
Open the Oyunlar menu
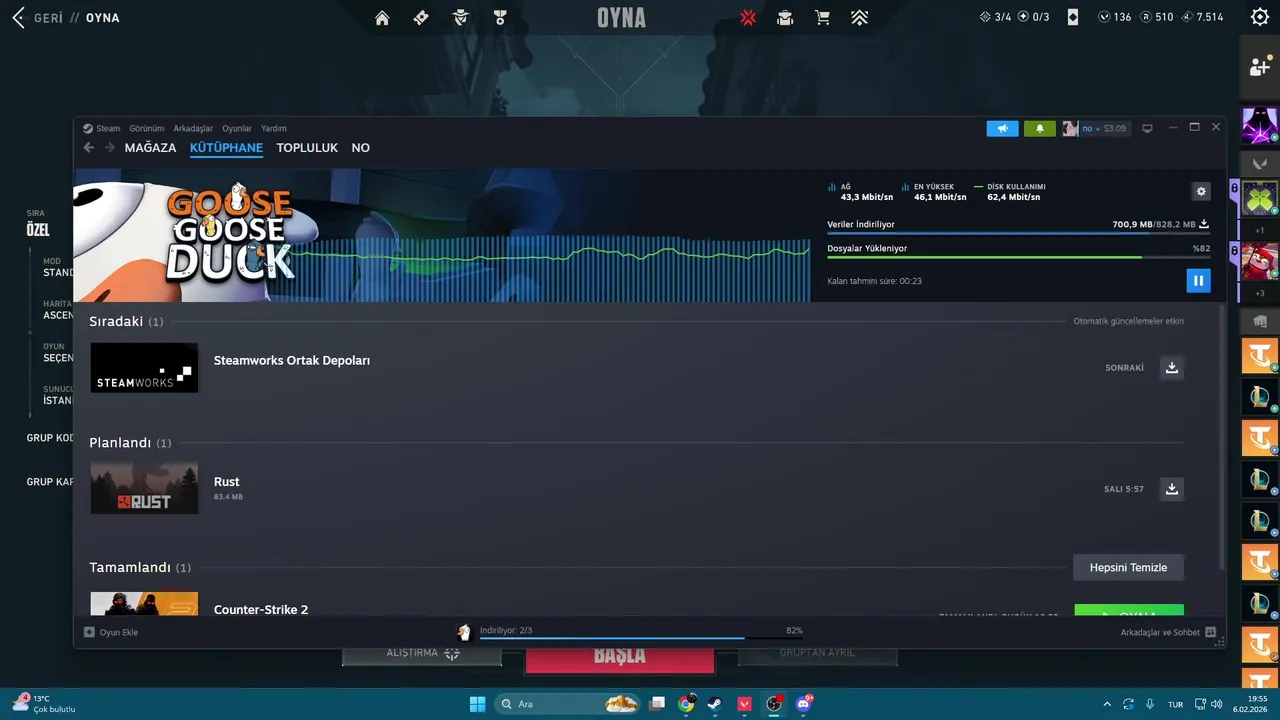pos(237,128)
